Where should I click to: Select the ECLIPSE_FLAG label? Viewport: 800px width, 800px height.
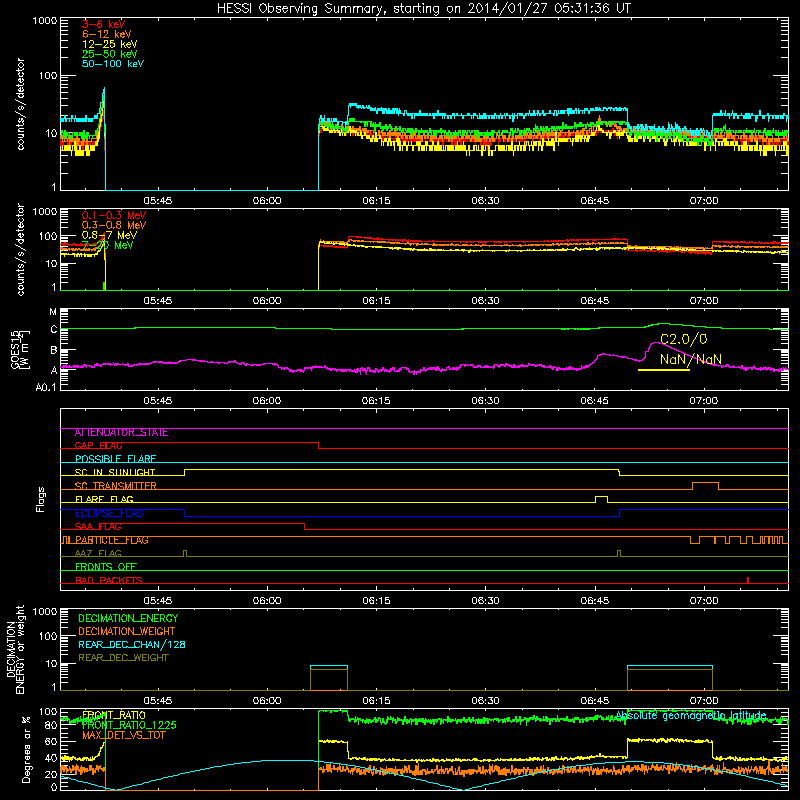coord(109,513)
